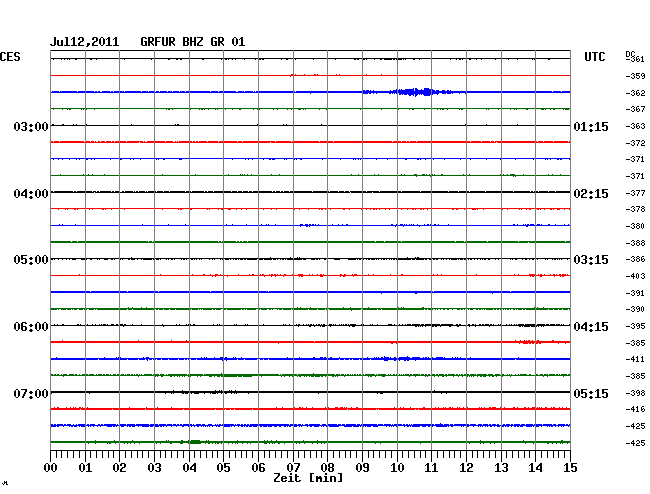The image size is (650, 494).
Task: Click the DC offset value -398
Action: pyautogui.click(x=635, y=393)
